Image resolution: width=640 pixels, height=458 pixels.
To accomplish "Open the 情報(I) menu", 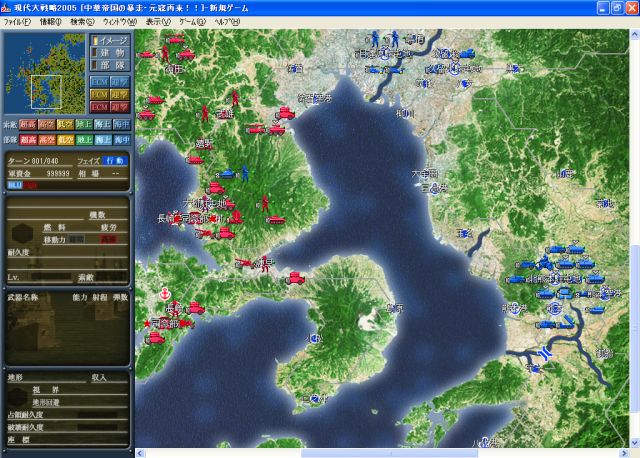I will pos(51,22).
